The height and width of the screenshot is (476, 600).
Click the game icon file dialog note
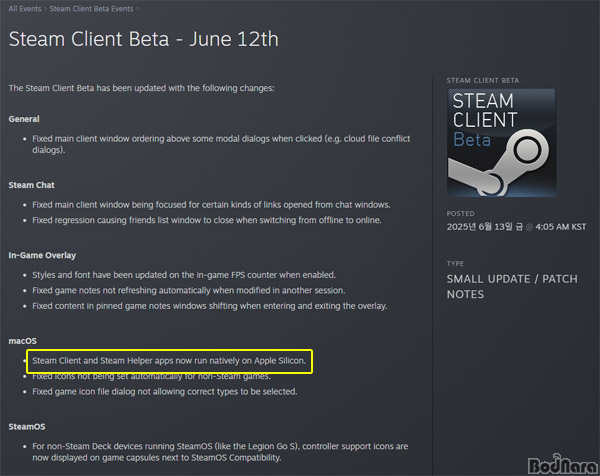coord(165,391)
